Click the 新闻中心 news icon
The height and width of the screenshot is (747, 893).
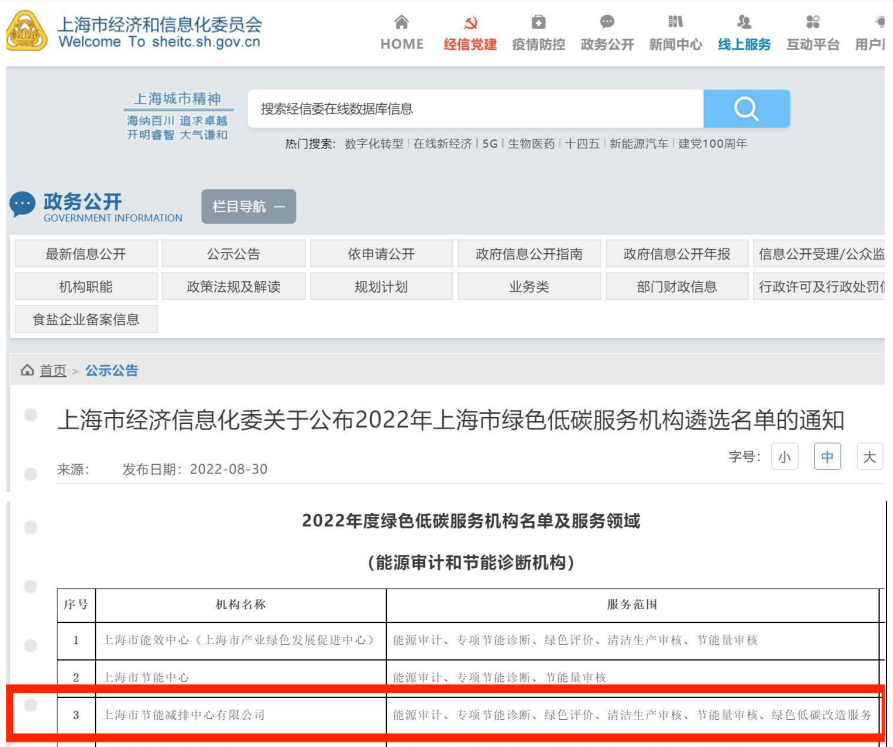pos(675,22)
